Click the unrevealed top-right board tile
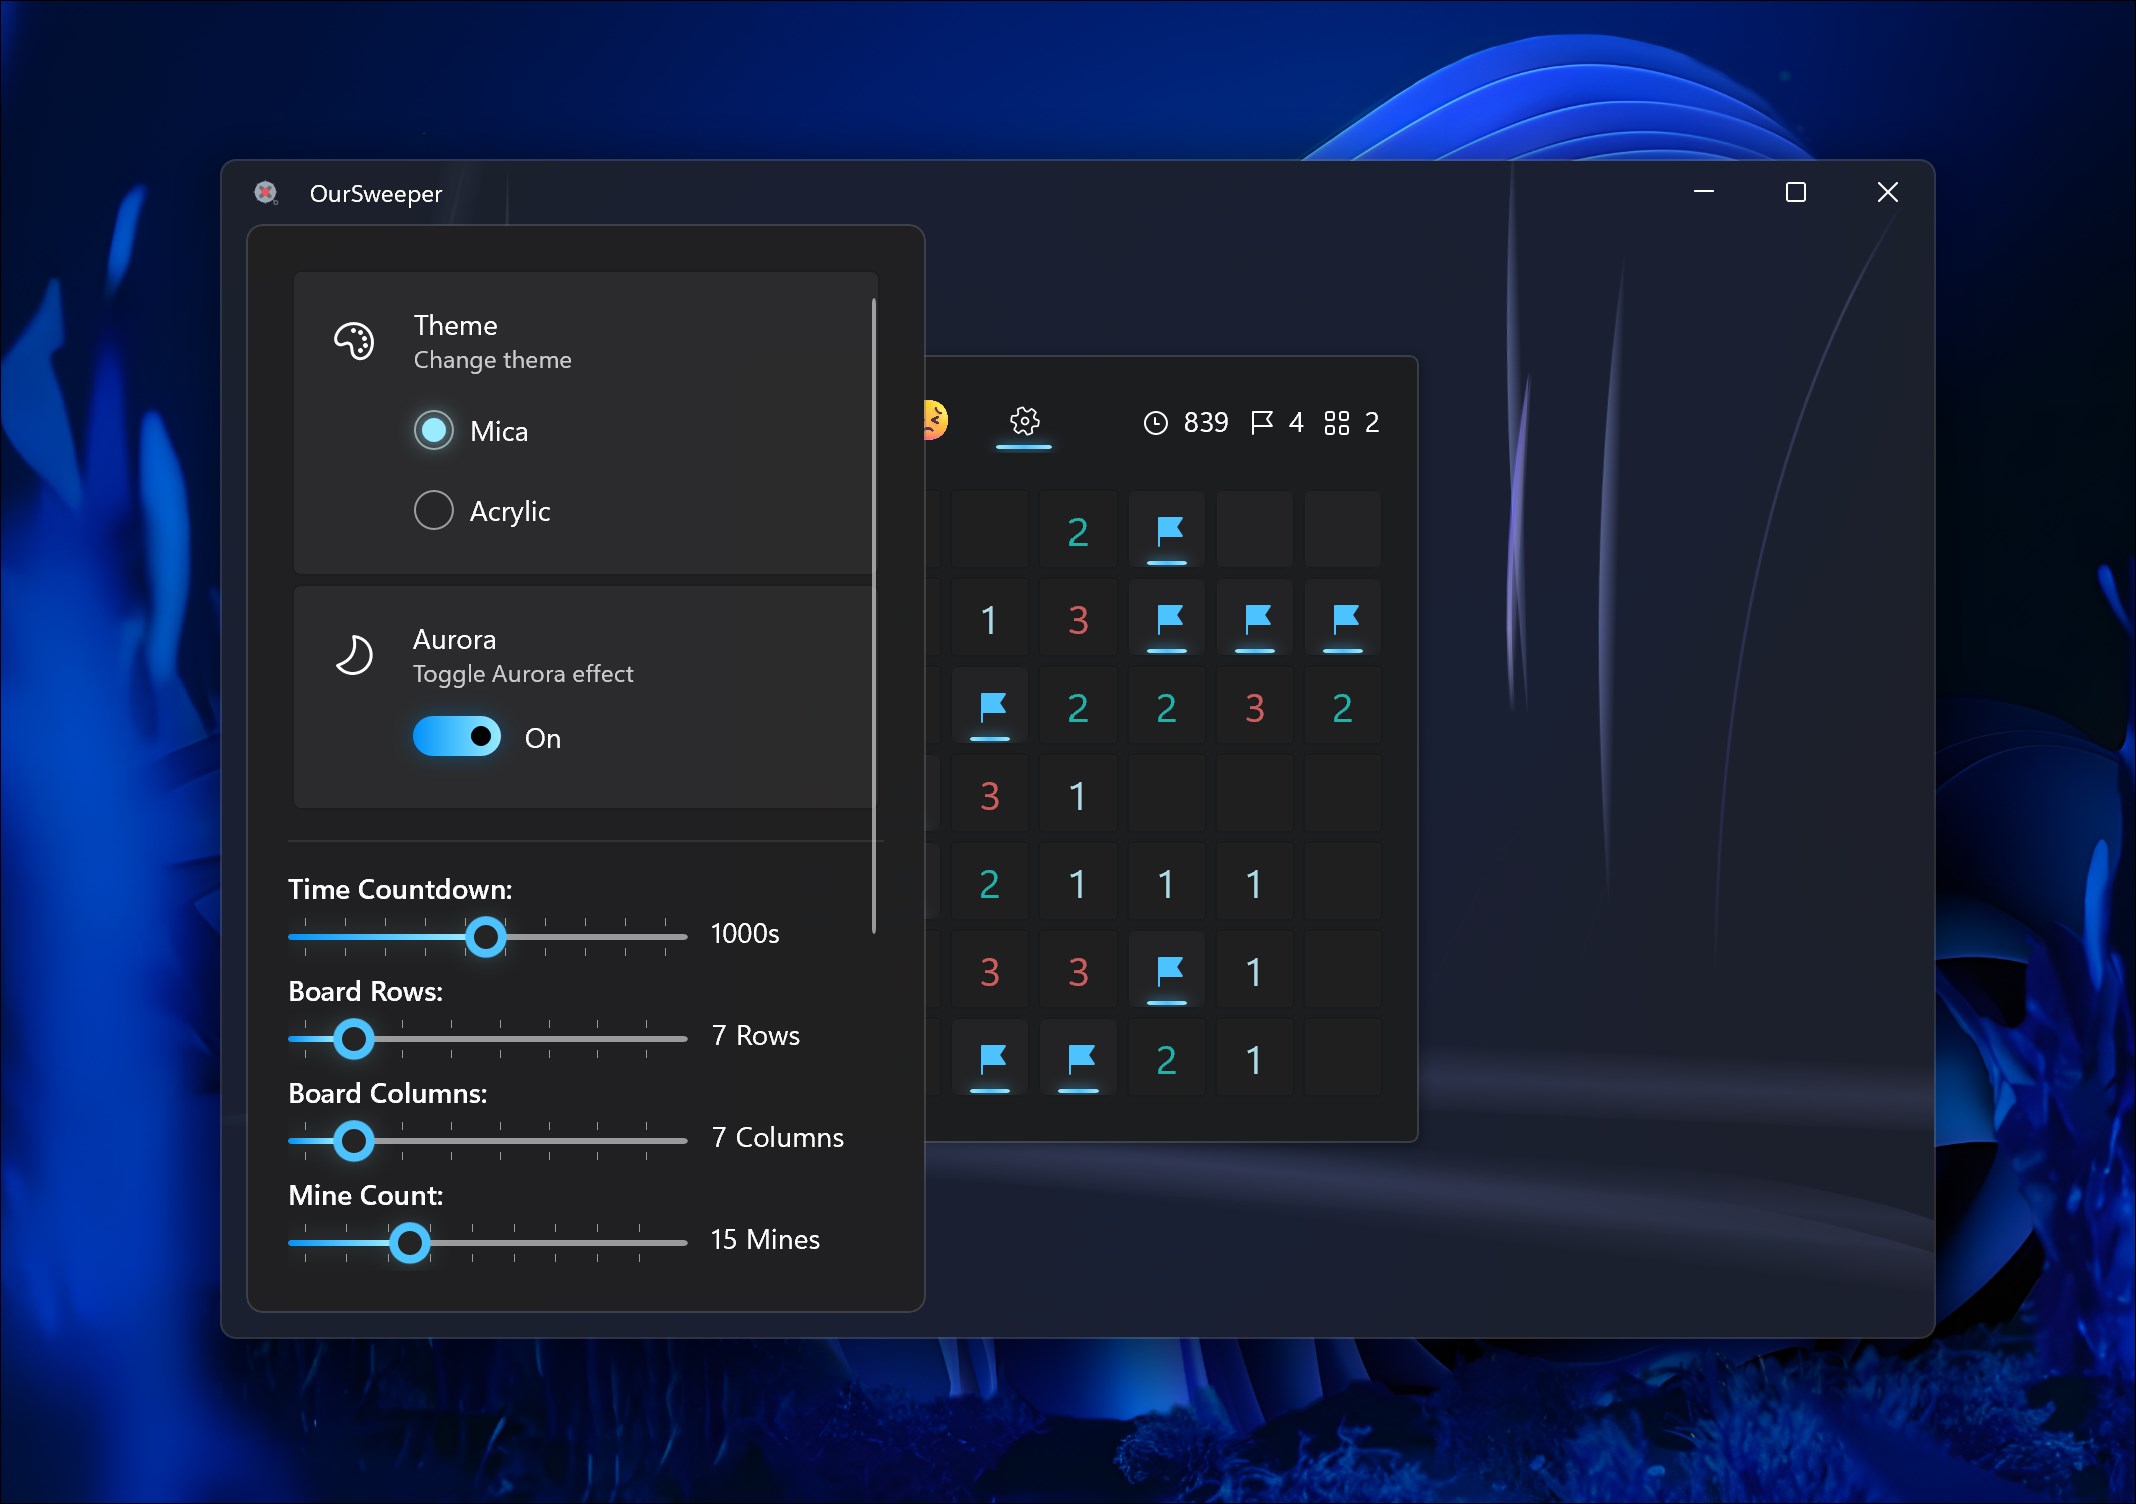2136x1504 pixels. [x=1343, y=530]
